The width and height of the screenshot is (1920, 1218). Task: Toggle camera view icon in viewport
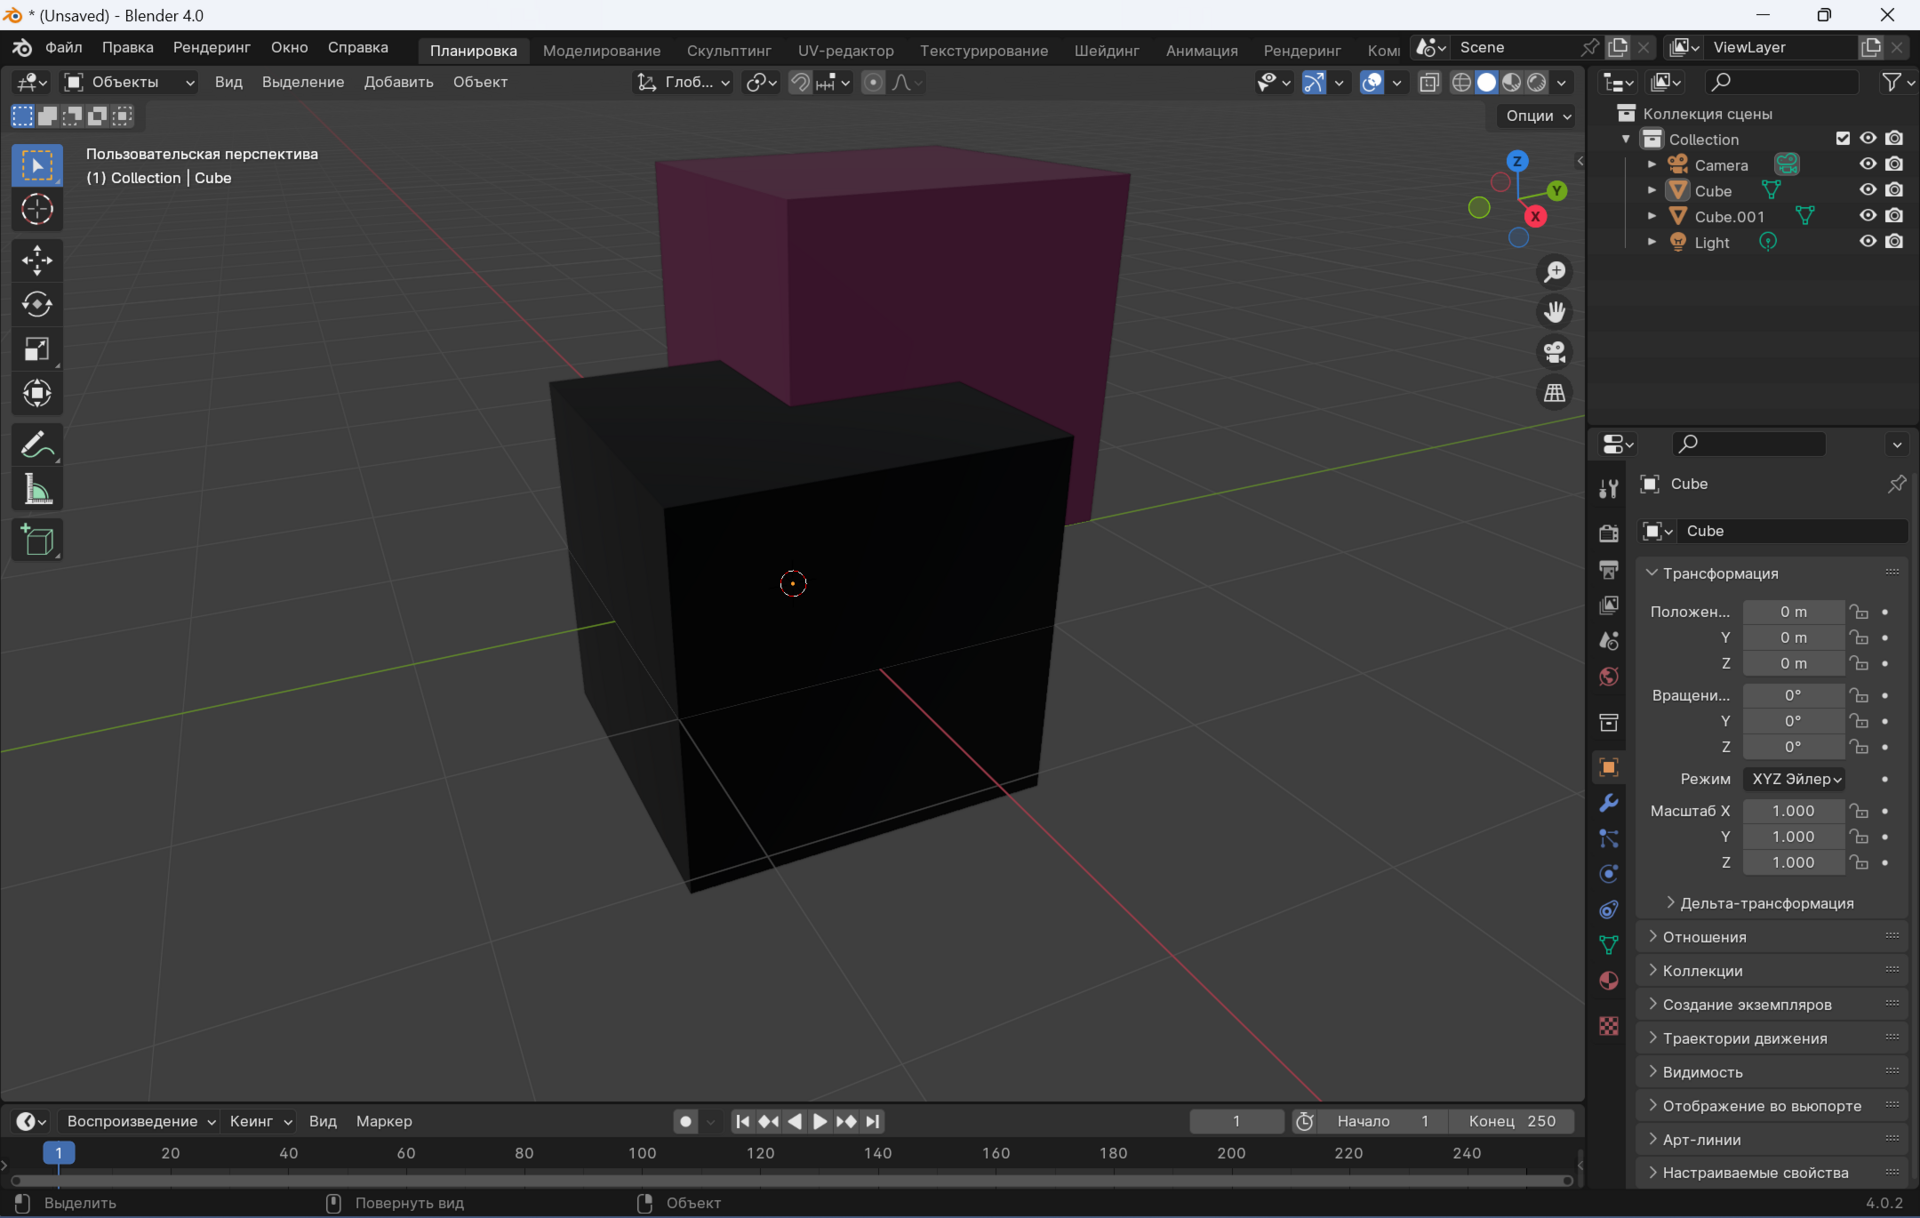click(x=1554, y=352)
